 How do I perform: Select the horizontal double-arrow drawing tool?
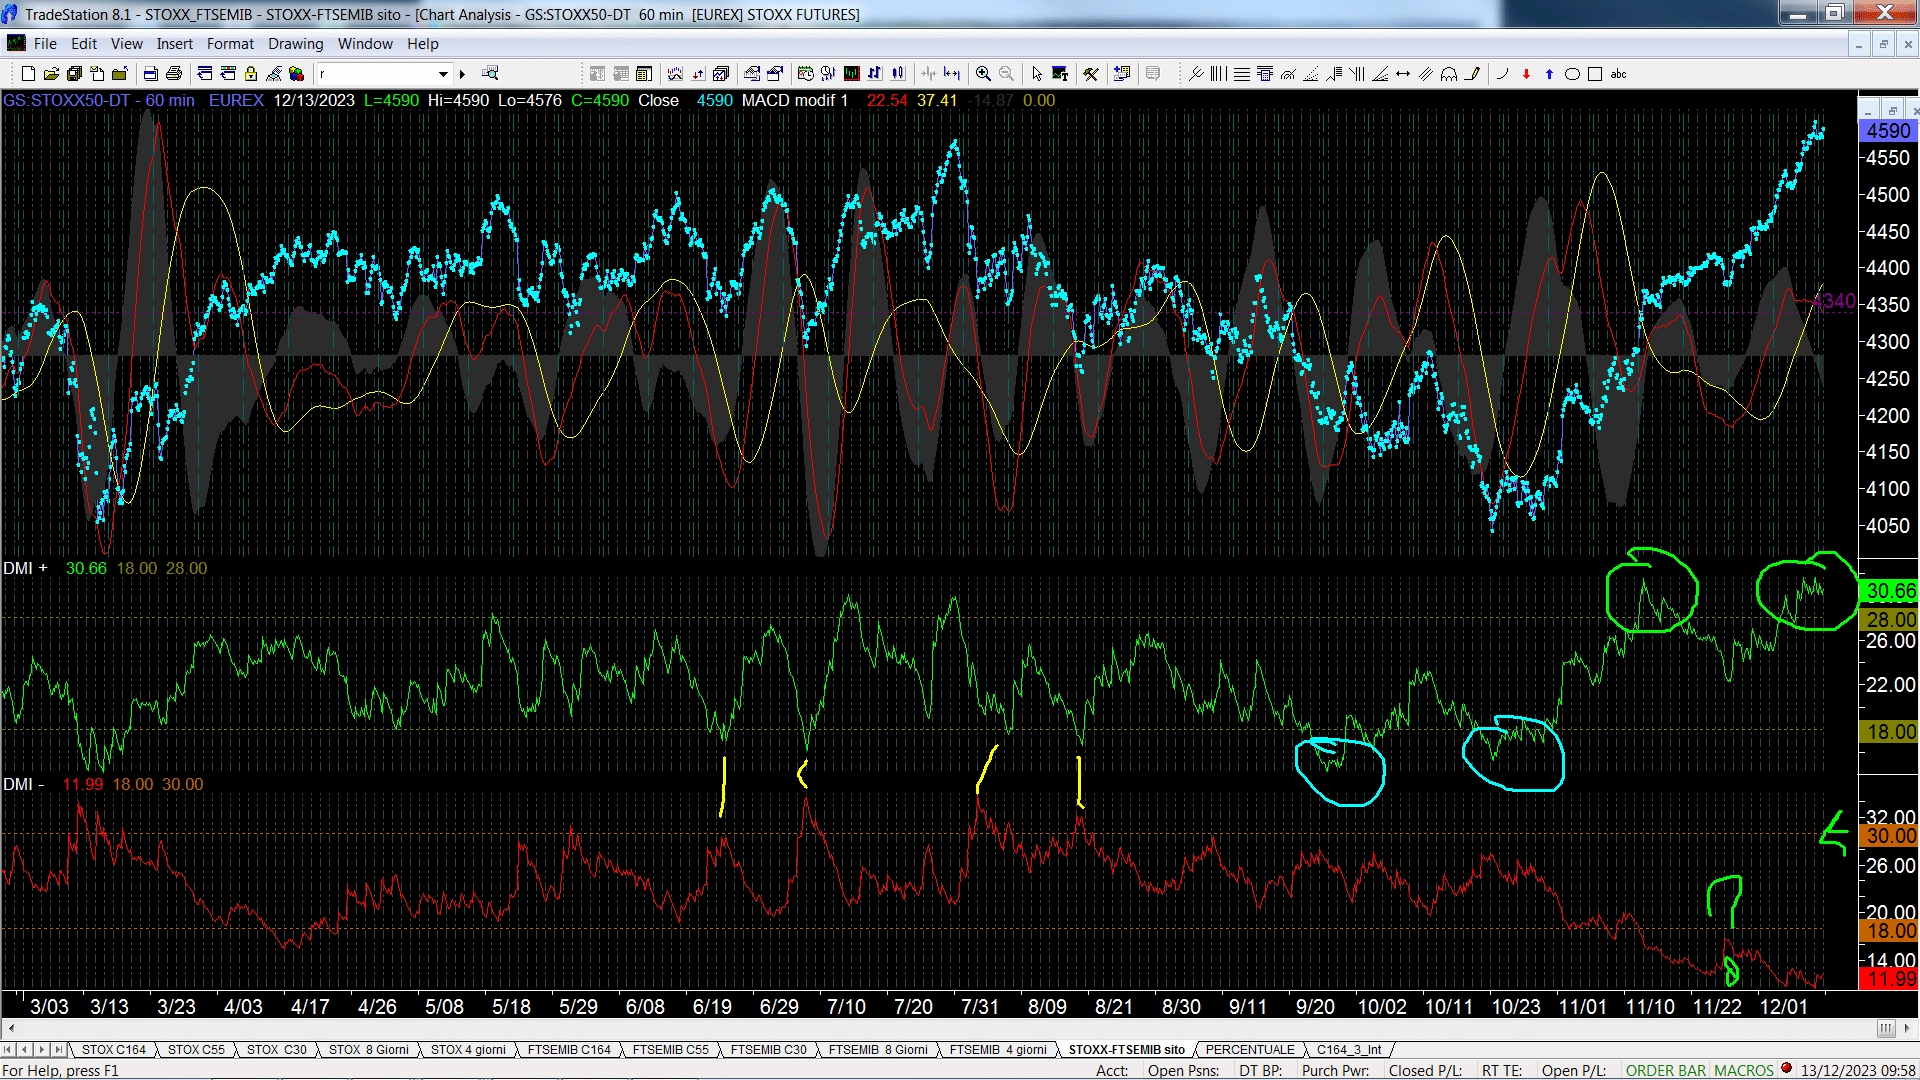(1403, 74)
